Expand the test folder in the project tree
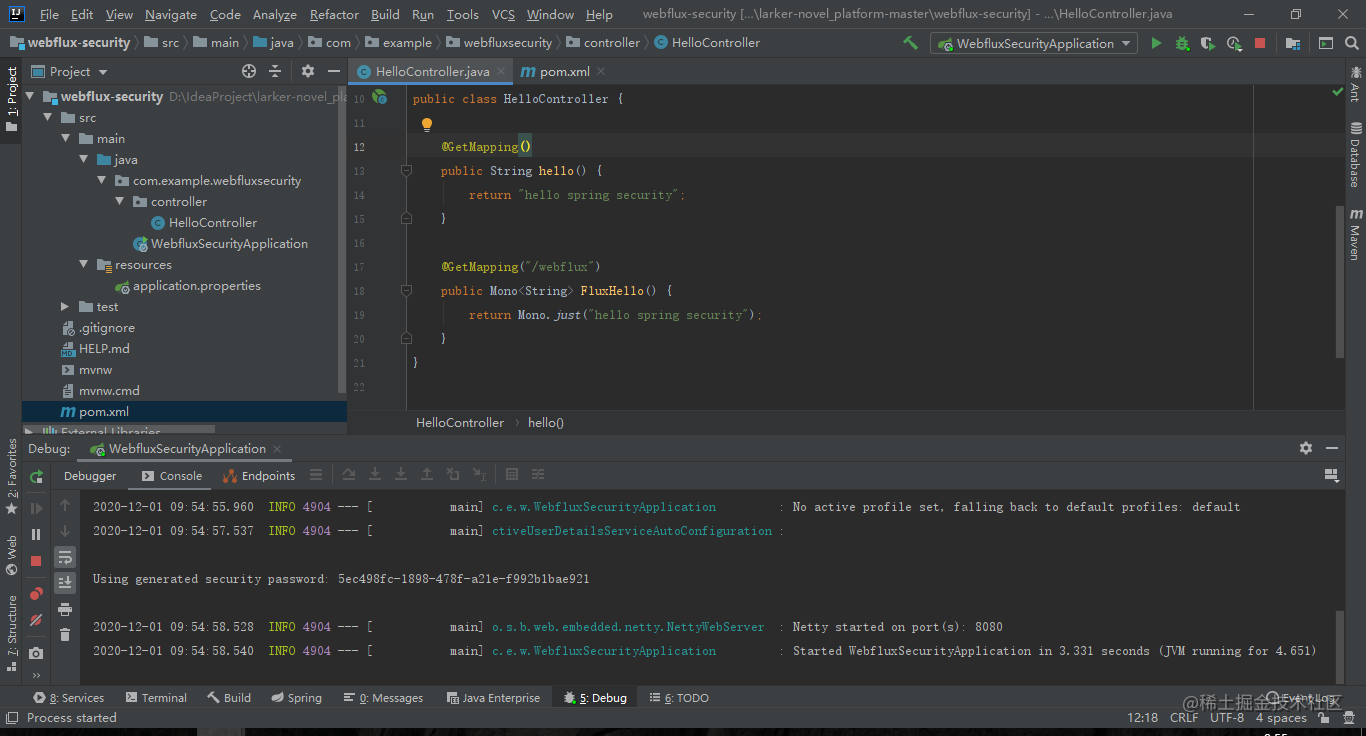The width and height of the screenshot is (1366, 736). [x=65, y=307]
